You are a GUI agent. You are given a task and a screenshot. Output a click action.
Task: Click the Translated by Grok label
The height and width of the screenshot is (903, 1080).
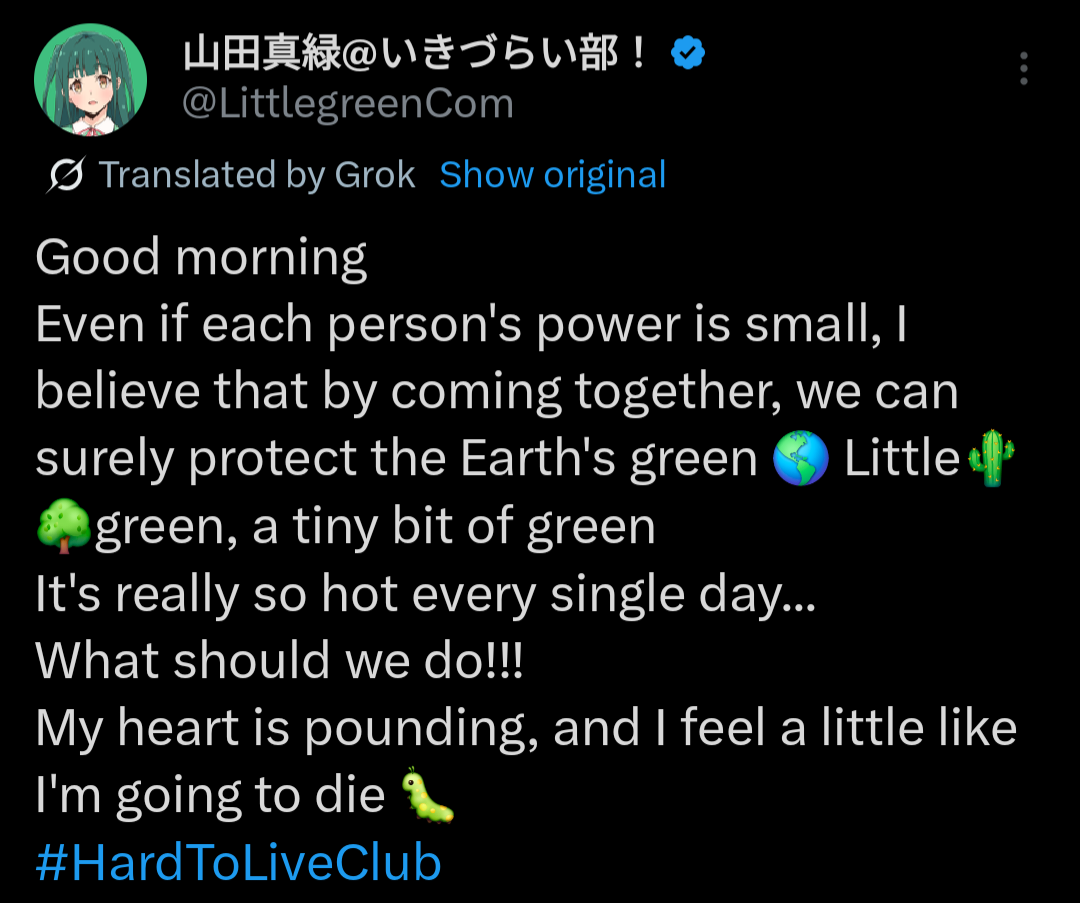click(x=256, y=174)
